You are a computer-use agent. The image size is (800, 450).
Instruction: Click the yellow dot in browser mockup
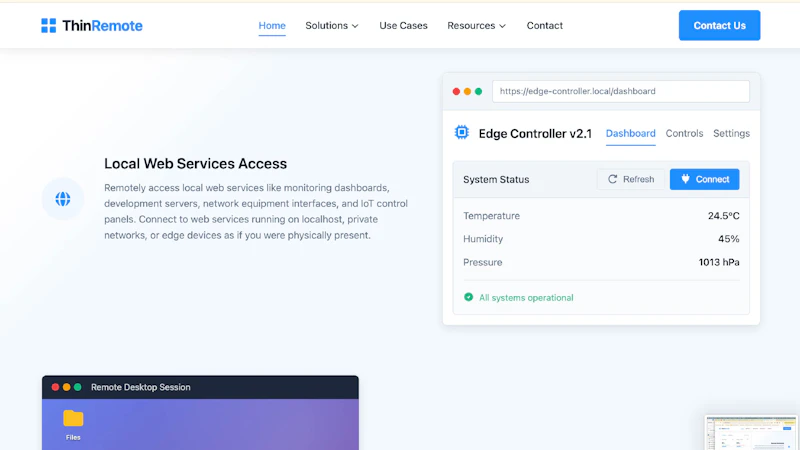point(467,91)
